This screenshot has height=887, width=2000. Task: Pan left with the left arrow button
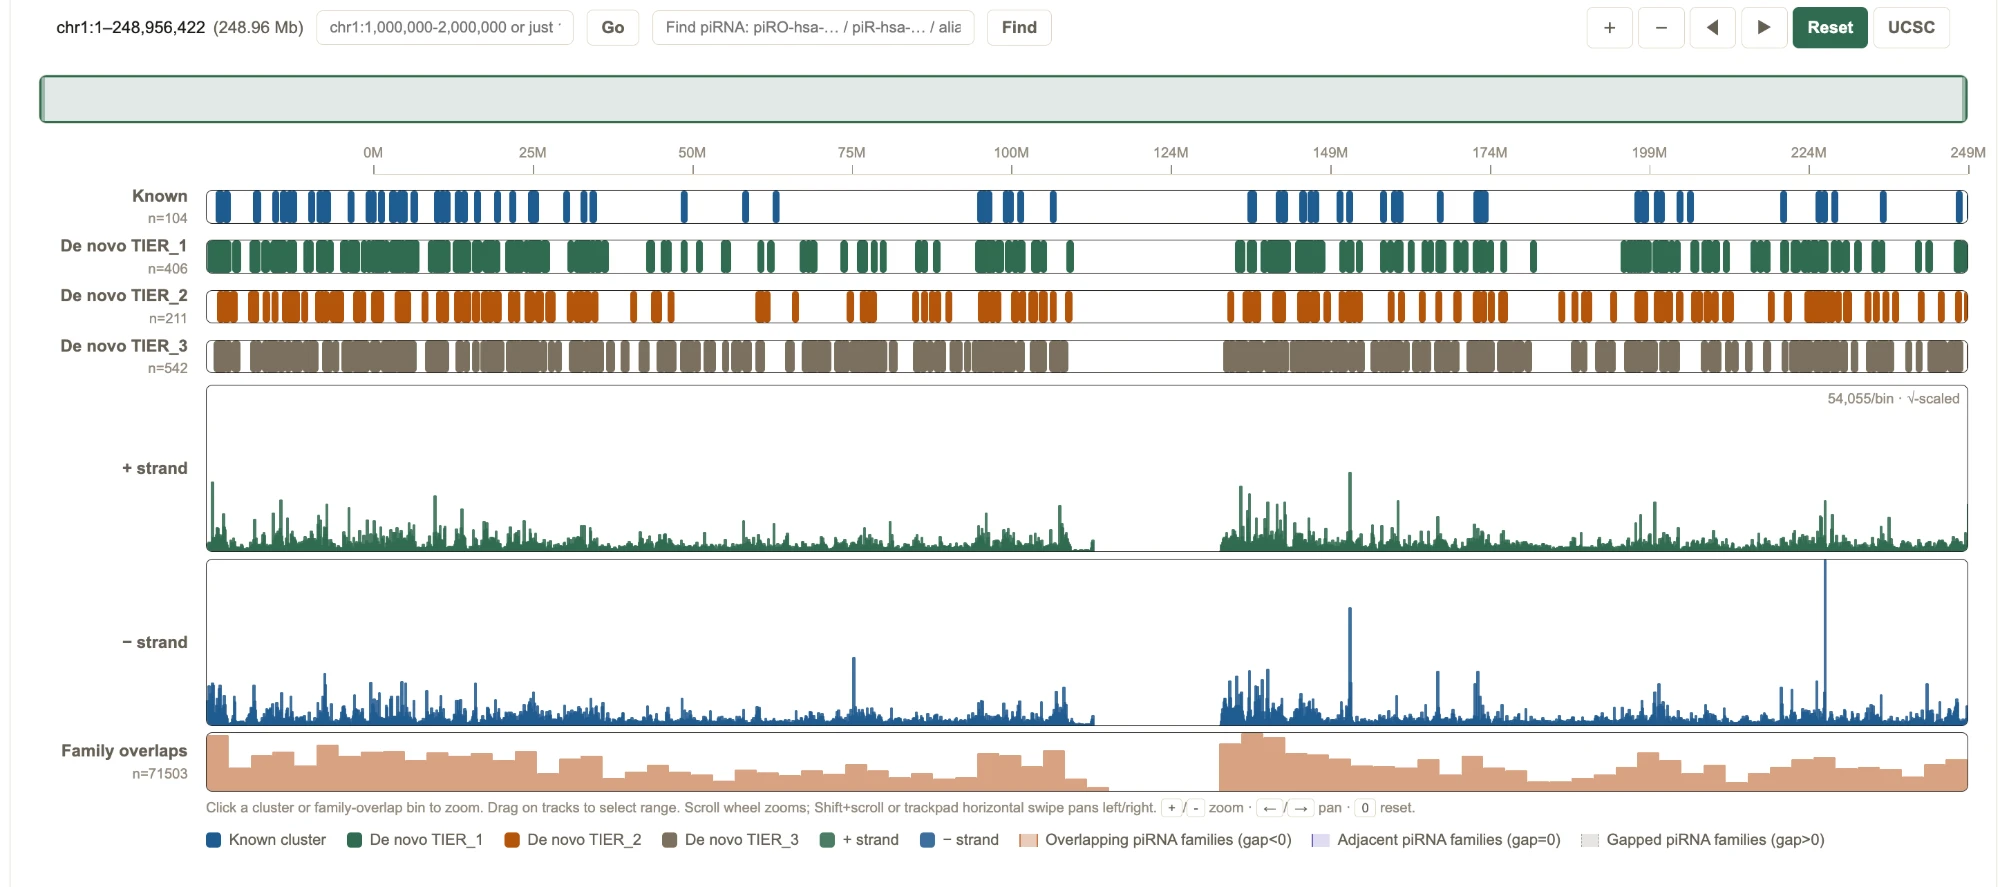pos(1712,28)
